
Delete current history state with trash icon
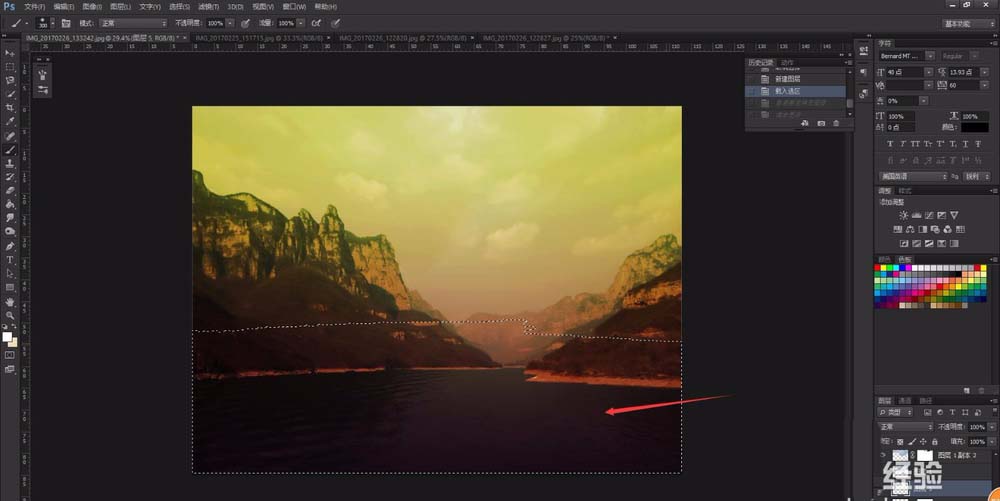click(x=836, y=123)
